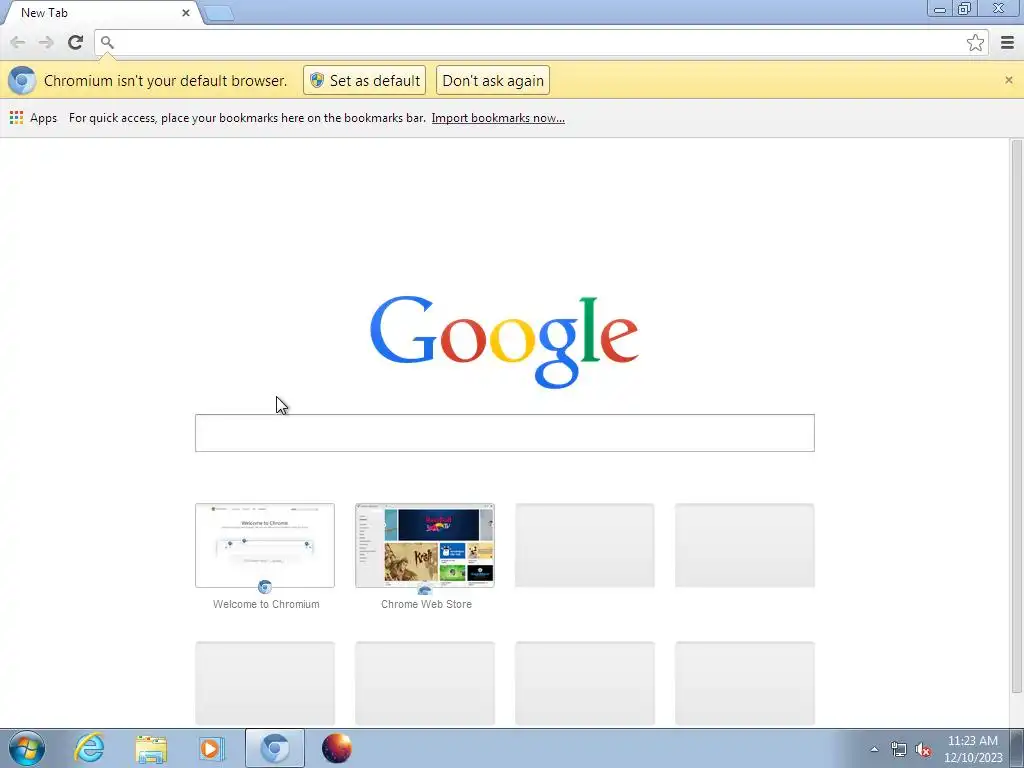Click the Apps label in bookmarks bar

pos(43,118)
